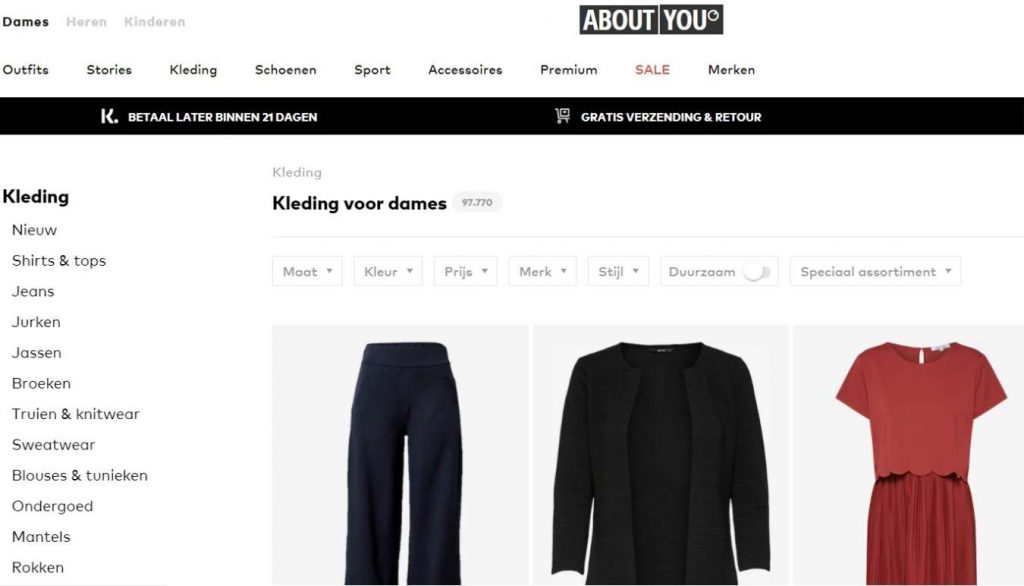Toggle the Duurzaam switch

758,272
